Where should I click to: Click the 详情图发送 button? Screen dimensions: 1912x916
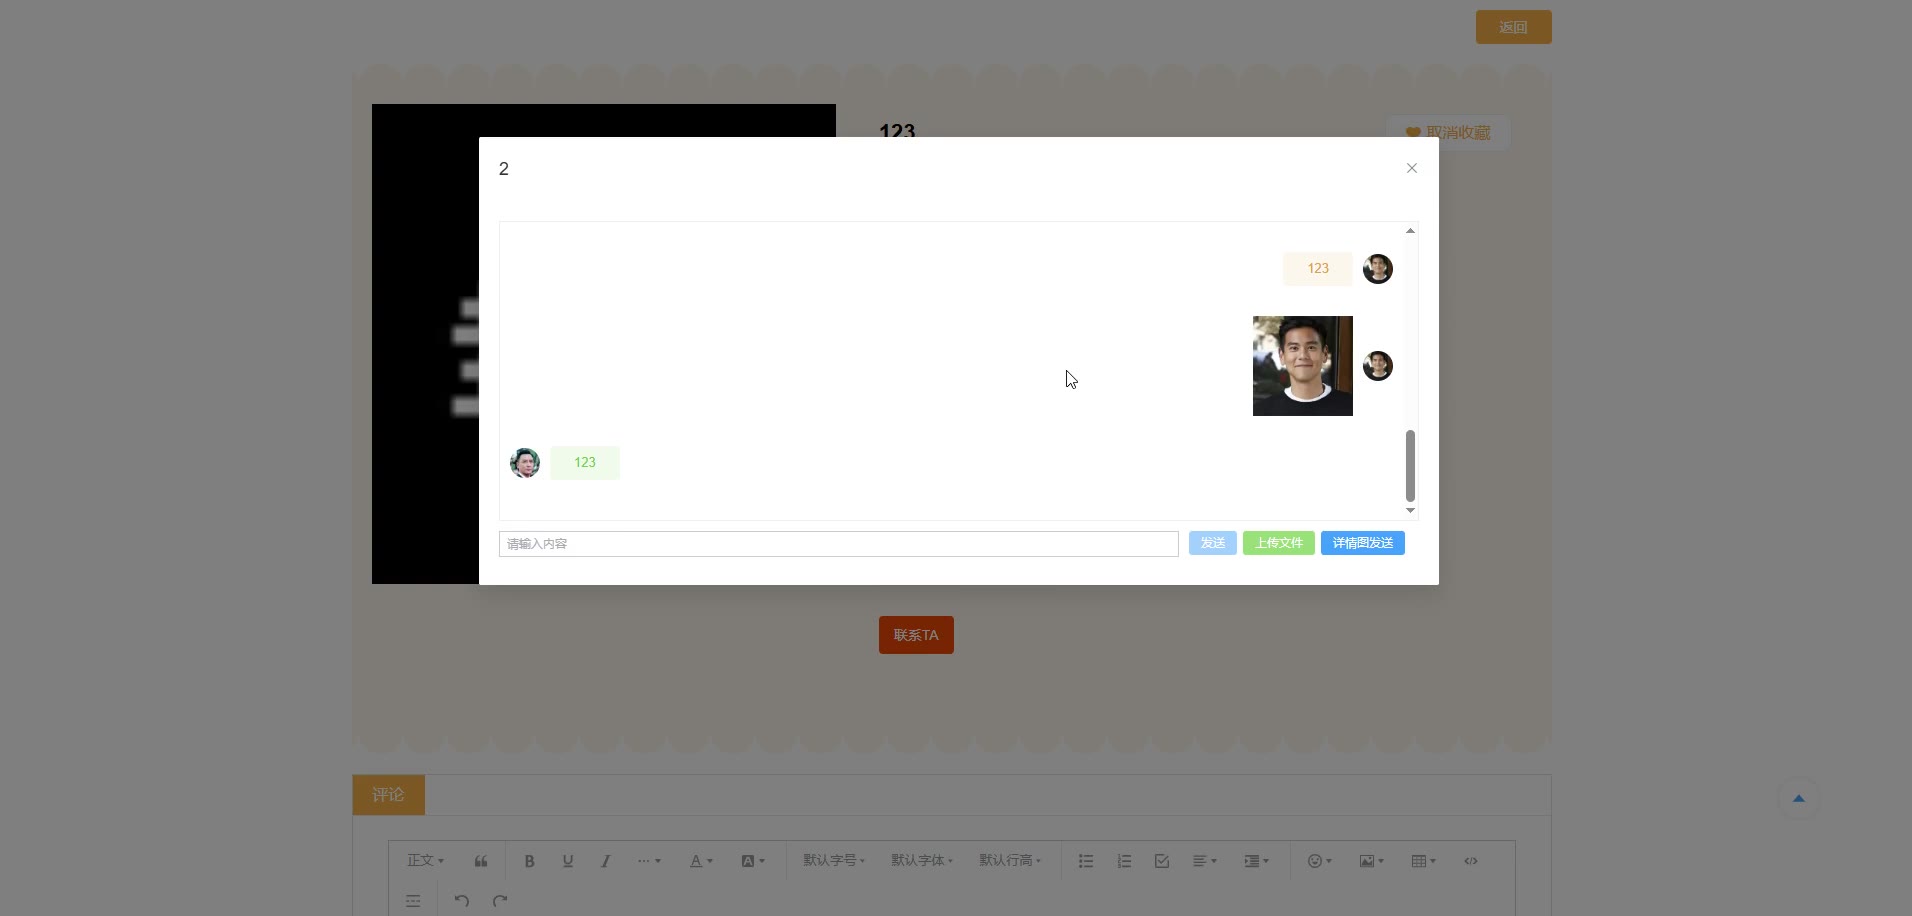(1363, 543)
